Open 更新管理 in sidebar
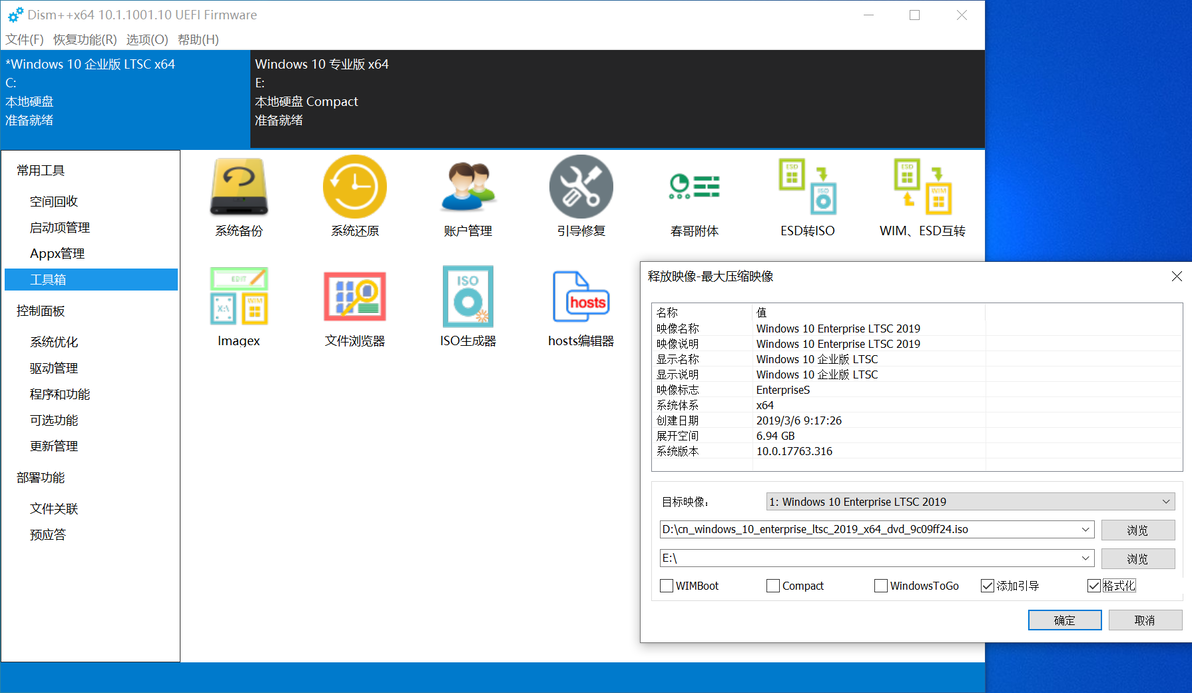This screenshot has height=693, width=1192. tap(54, 446)
